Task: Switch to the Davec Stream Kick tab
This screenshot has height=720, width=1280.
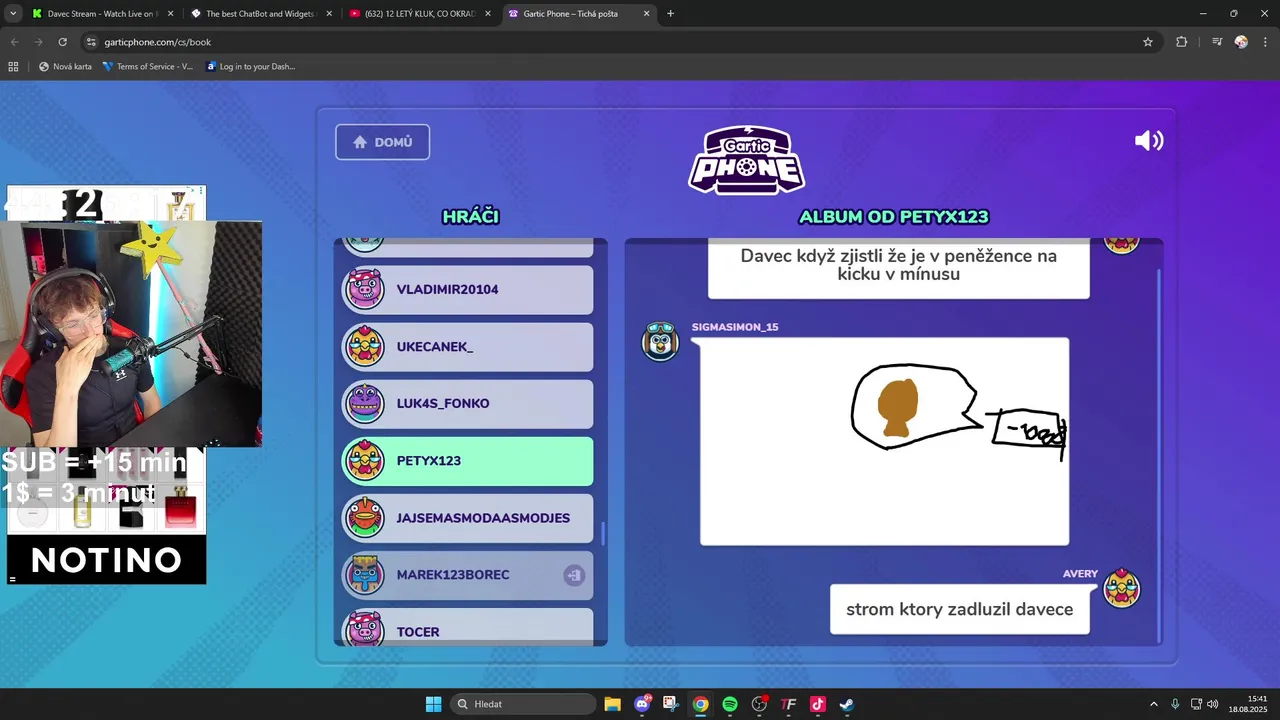Action: 100,14
